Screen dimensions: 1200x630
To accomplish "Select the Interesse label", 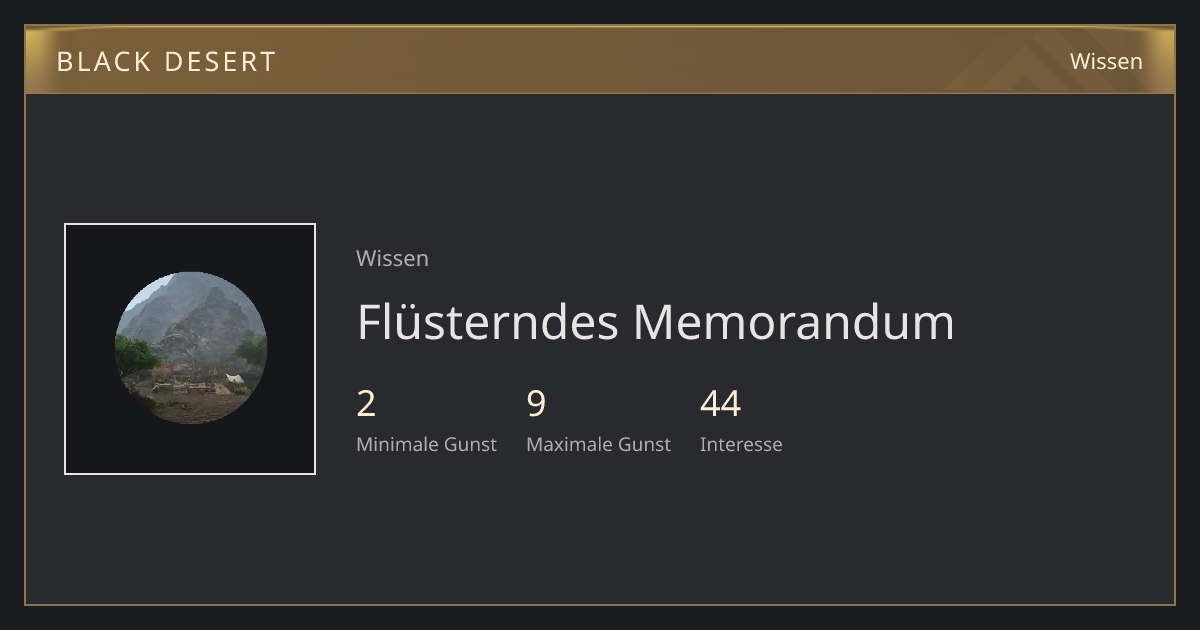I will point(741,444).
